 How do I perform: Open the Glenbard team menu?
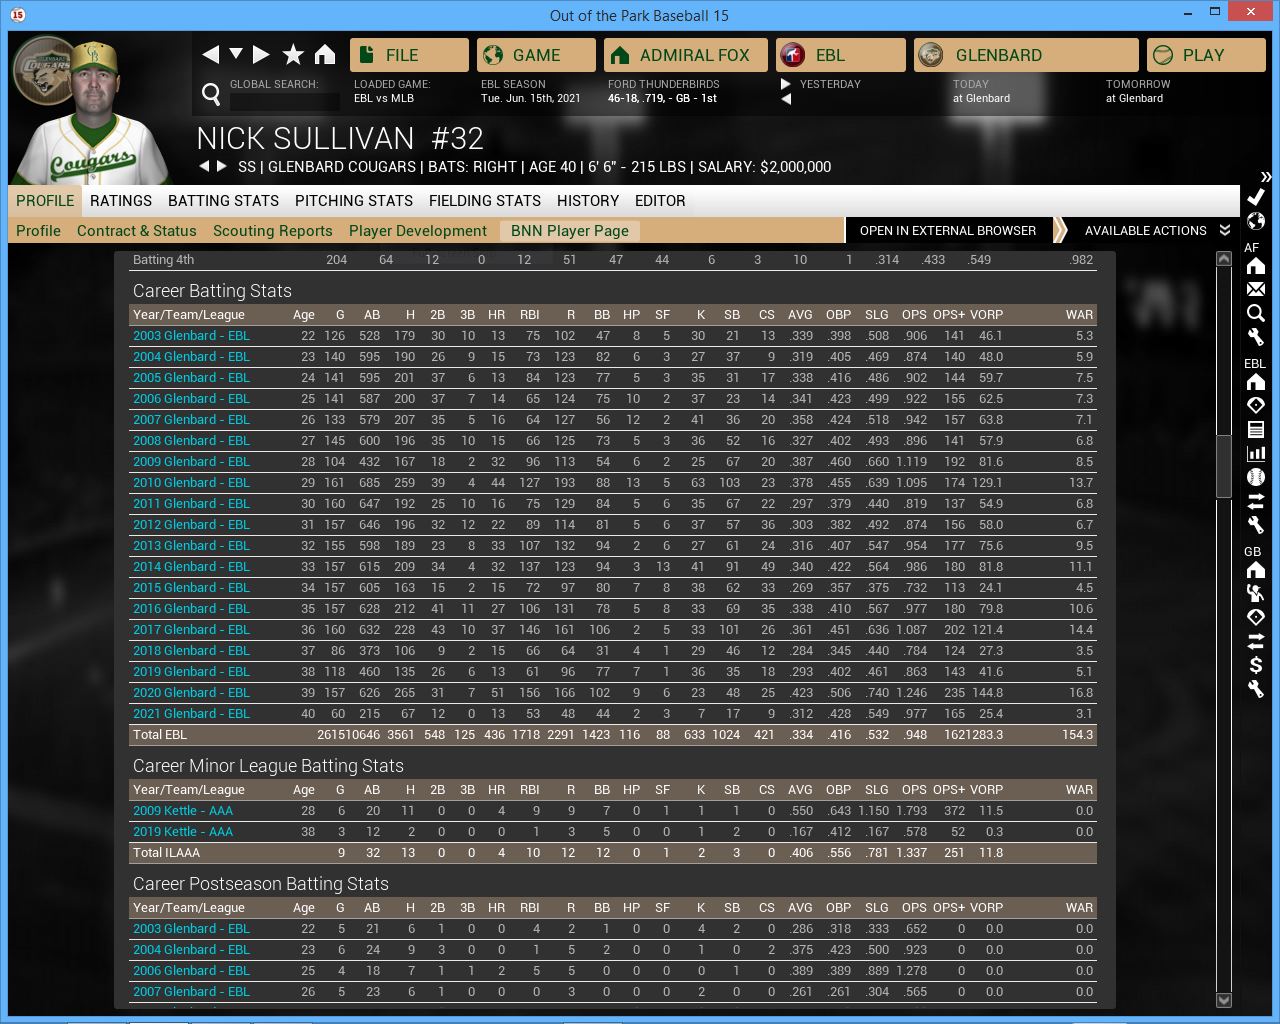pos(1026,55)
